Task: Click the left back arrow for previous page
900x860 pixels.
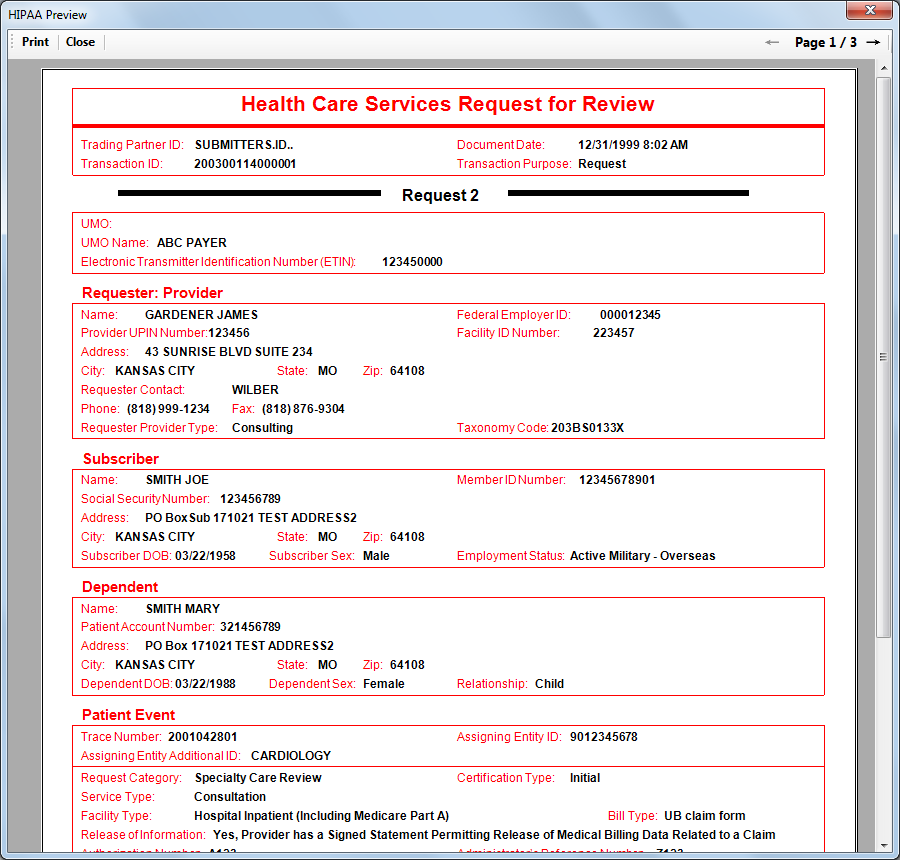Action: (772, 42)
